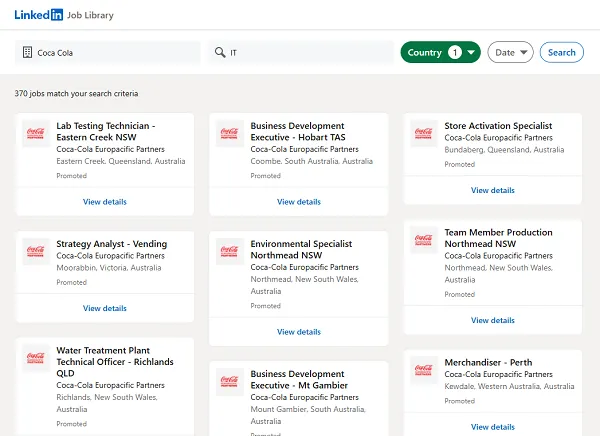This screenshot has height=436, width=600.
Task: Click the Search button
Action: click(x=561, y=52)
